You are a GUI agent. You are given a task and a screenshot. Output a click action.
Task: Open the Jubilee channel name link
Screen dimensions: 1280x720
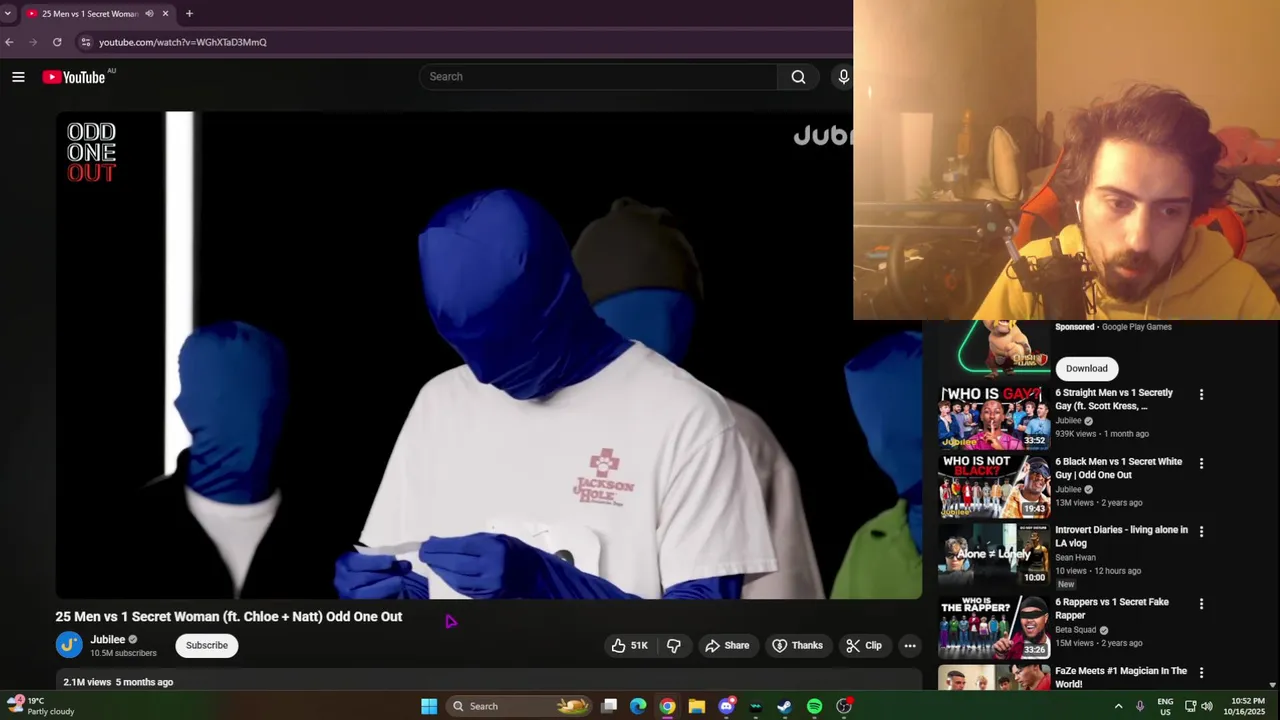(107, 640)
